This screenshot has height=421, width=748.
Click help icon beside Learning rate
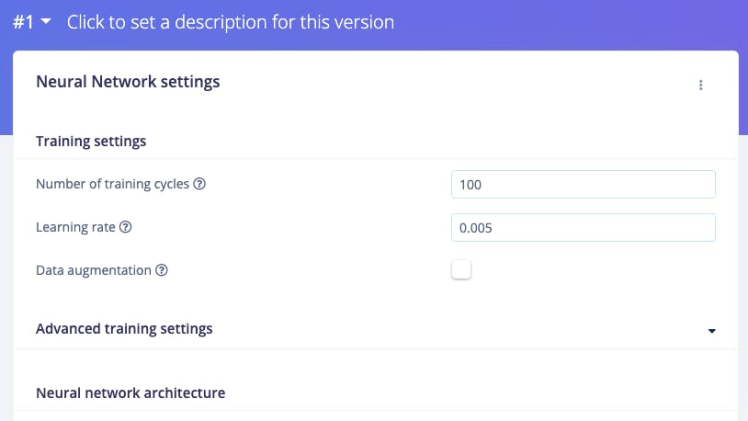(126, 227)
